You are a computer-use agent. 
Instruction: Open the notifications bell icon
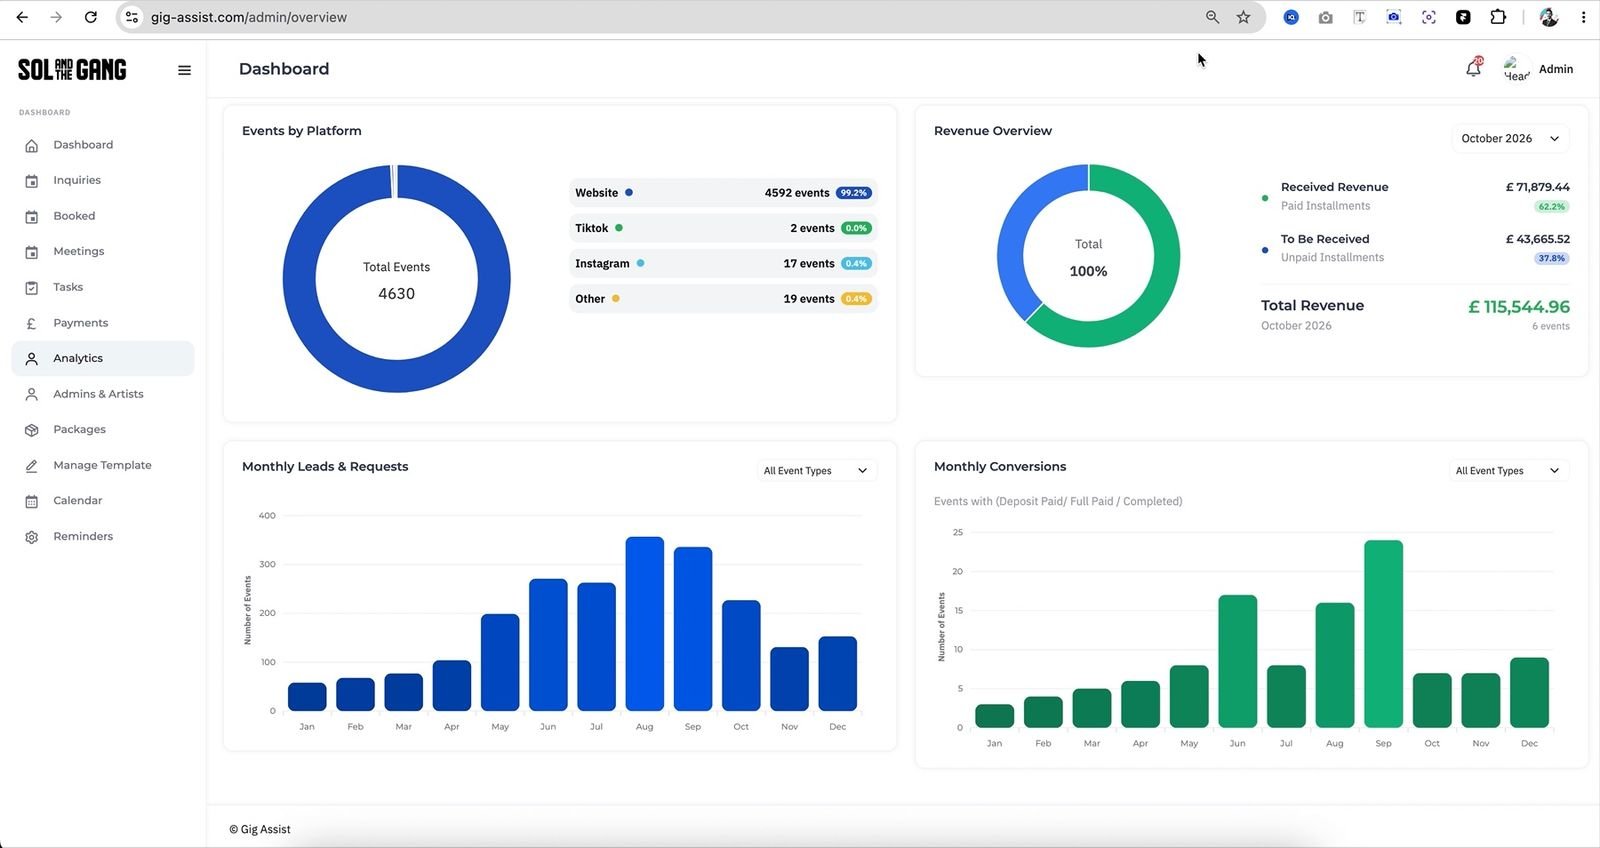pyautogui.click(x=1473, y=68)
